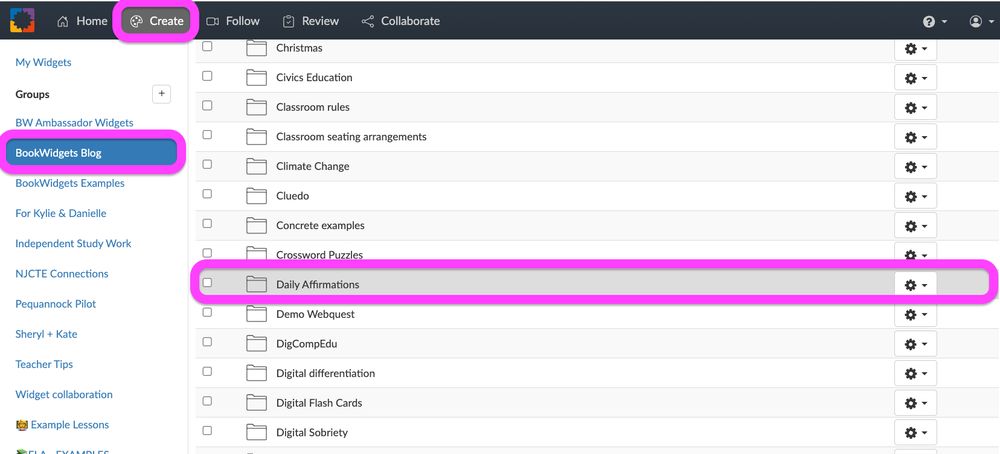Click the Classroom seating arrangements folder icon
Image resolution: width=1000 pixels, height=454 pixels.
click(x=256, y=136)
